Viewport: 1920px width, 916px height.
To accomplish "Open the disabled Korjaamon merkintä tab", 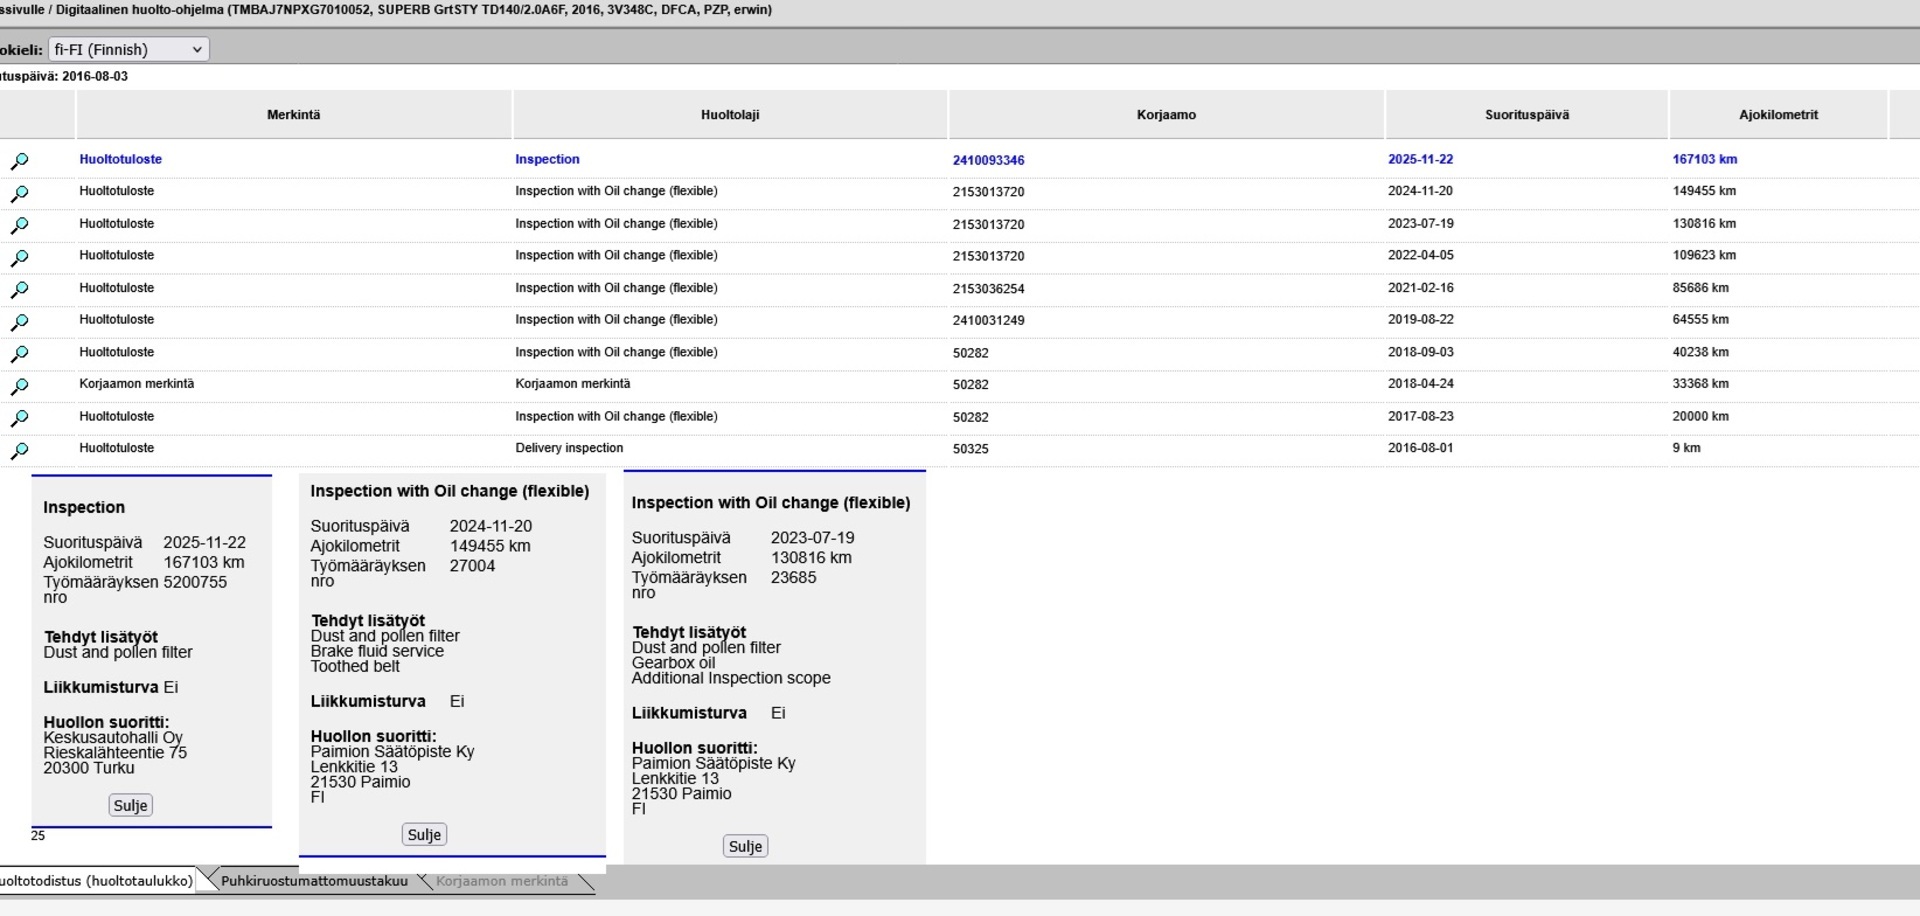I will [x=501, y=881].
